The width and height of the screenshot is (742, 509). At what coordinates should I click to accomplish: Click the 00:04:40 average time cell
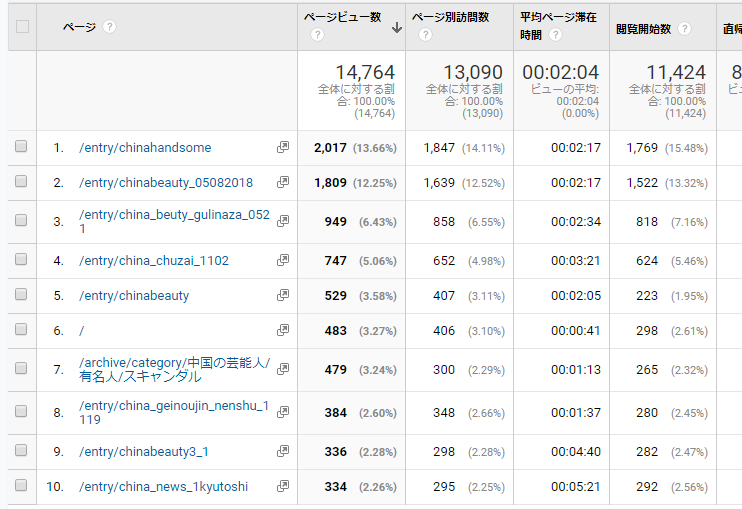pos(576,452)
